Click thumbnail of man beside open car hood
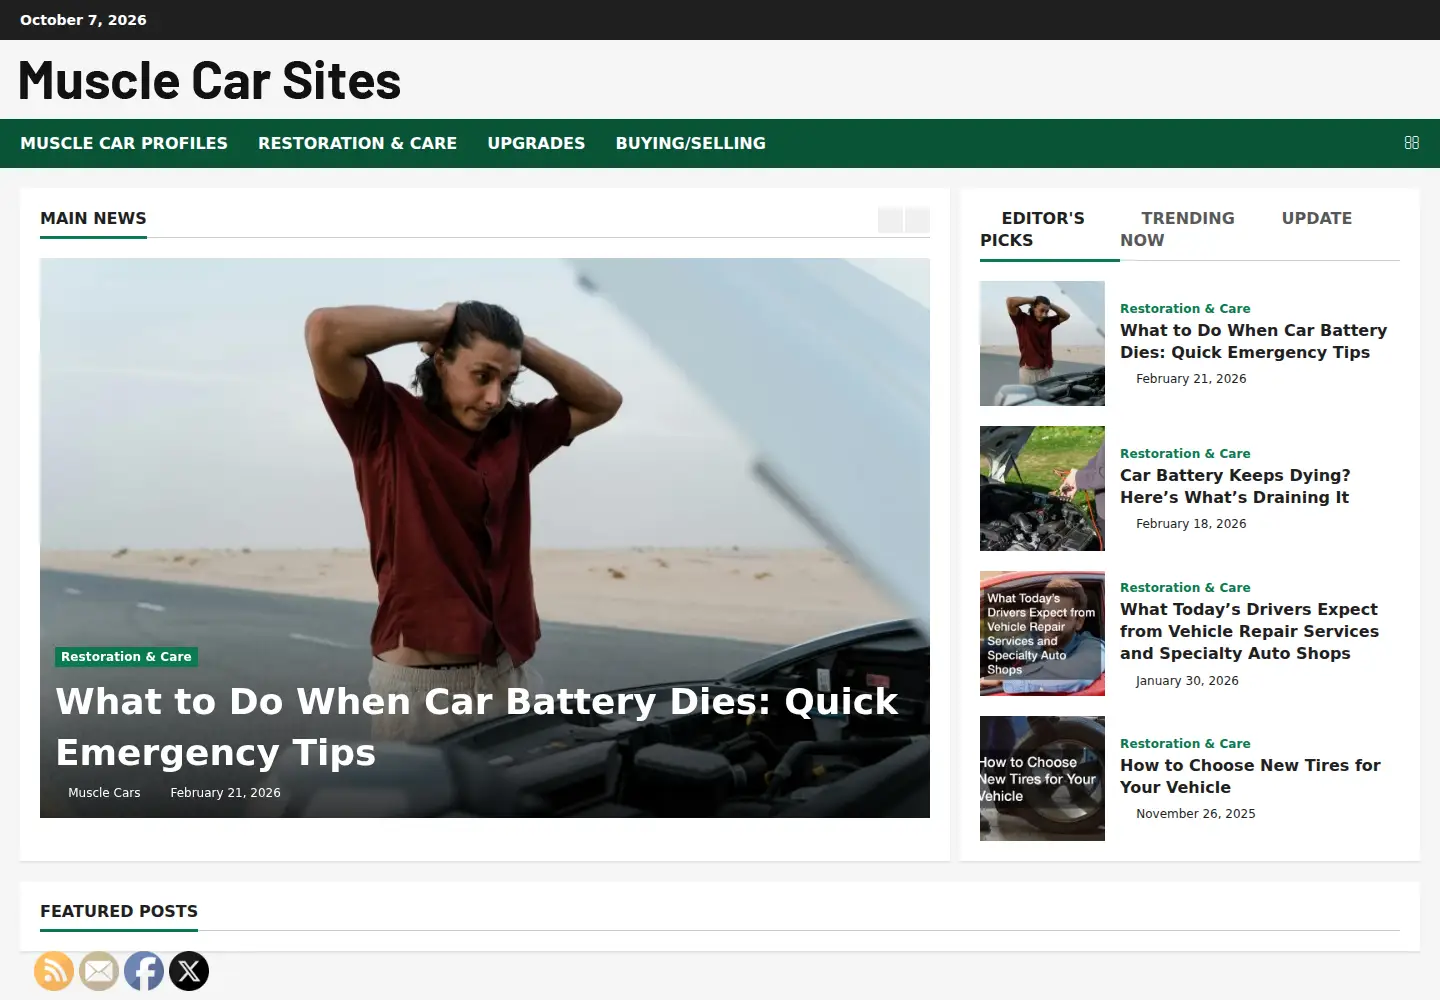The height and width of the screenshot is (1000, 1440). [x=1042, y=343]
